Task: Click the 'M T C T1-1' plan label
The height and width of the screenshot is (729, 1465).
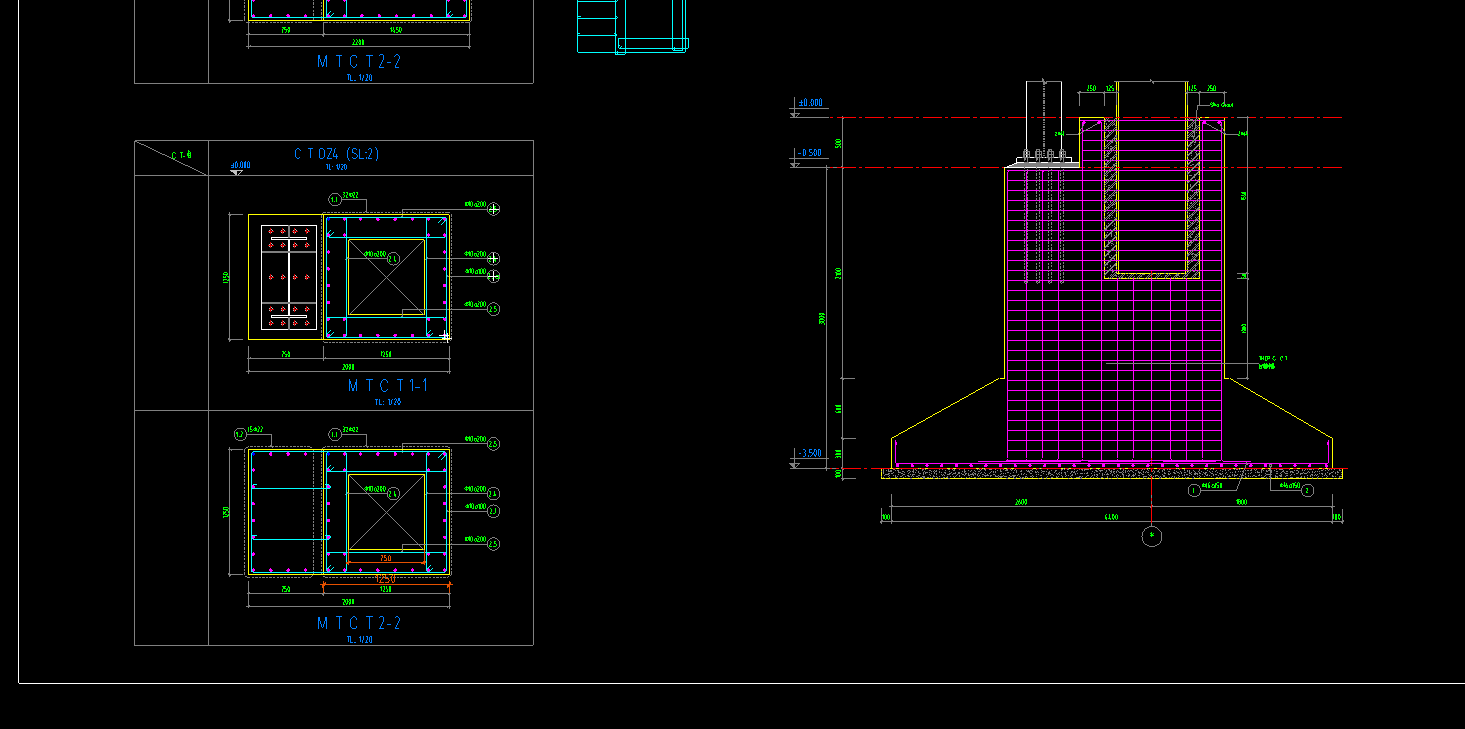Action: click(x=388, y=386)
